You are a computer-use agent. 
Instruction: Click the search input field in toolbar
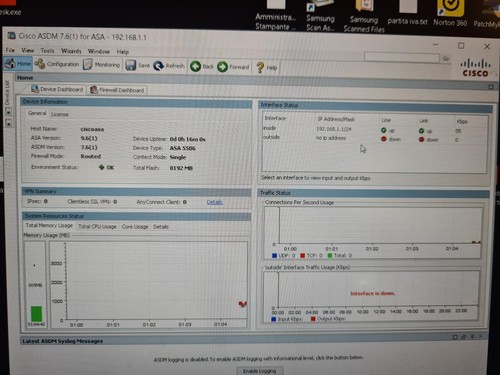click(402, 57)
